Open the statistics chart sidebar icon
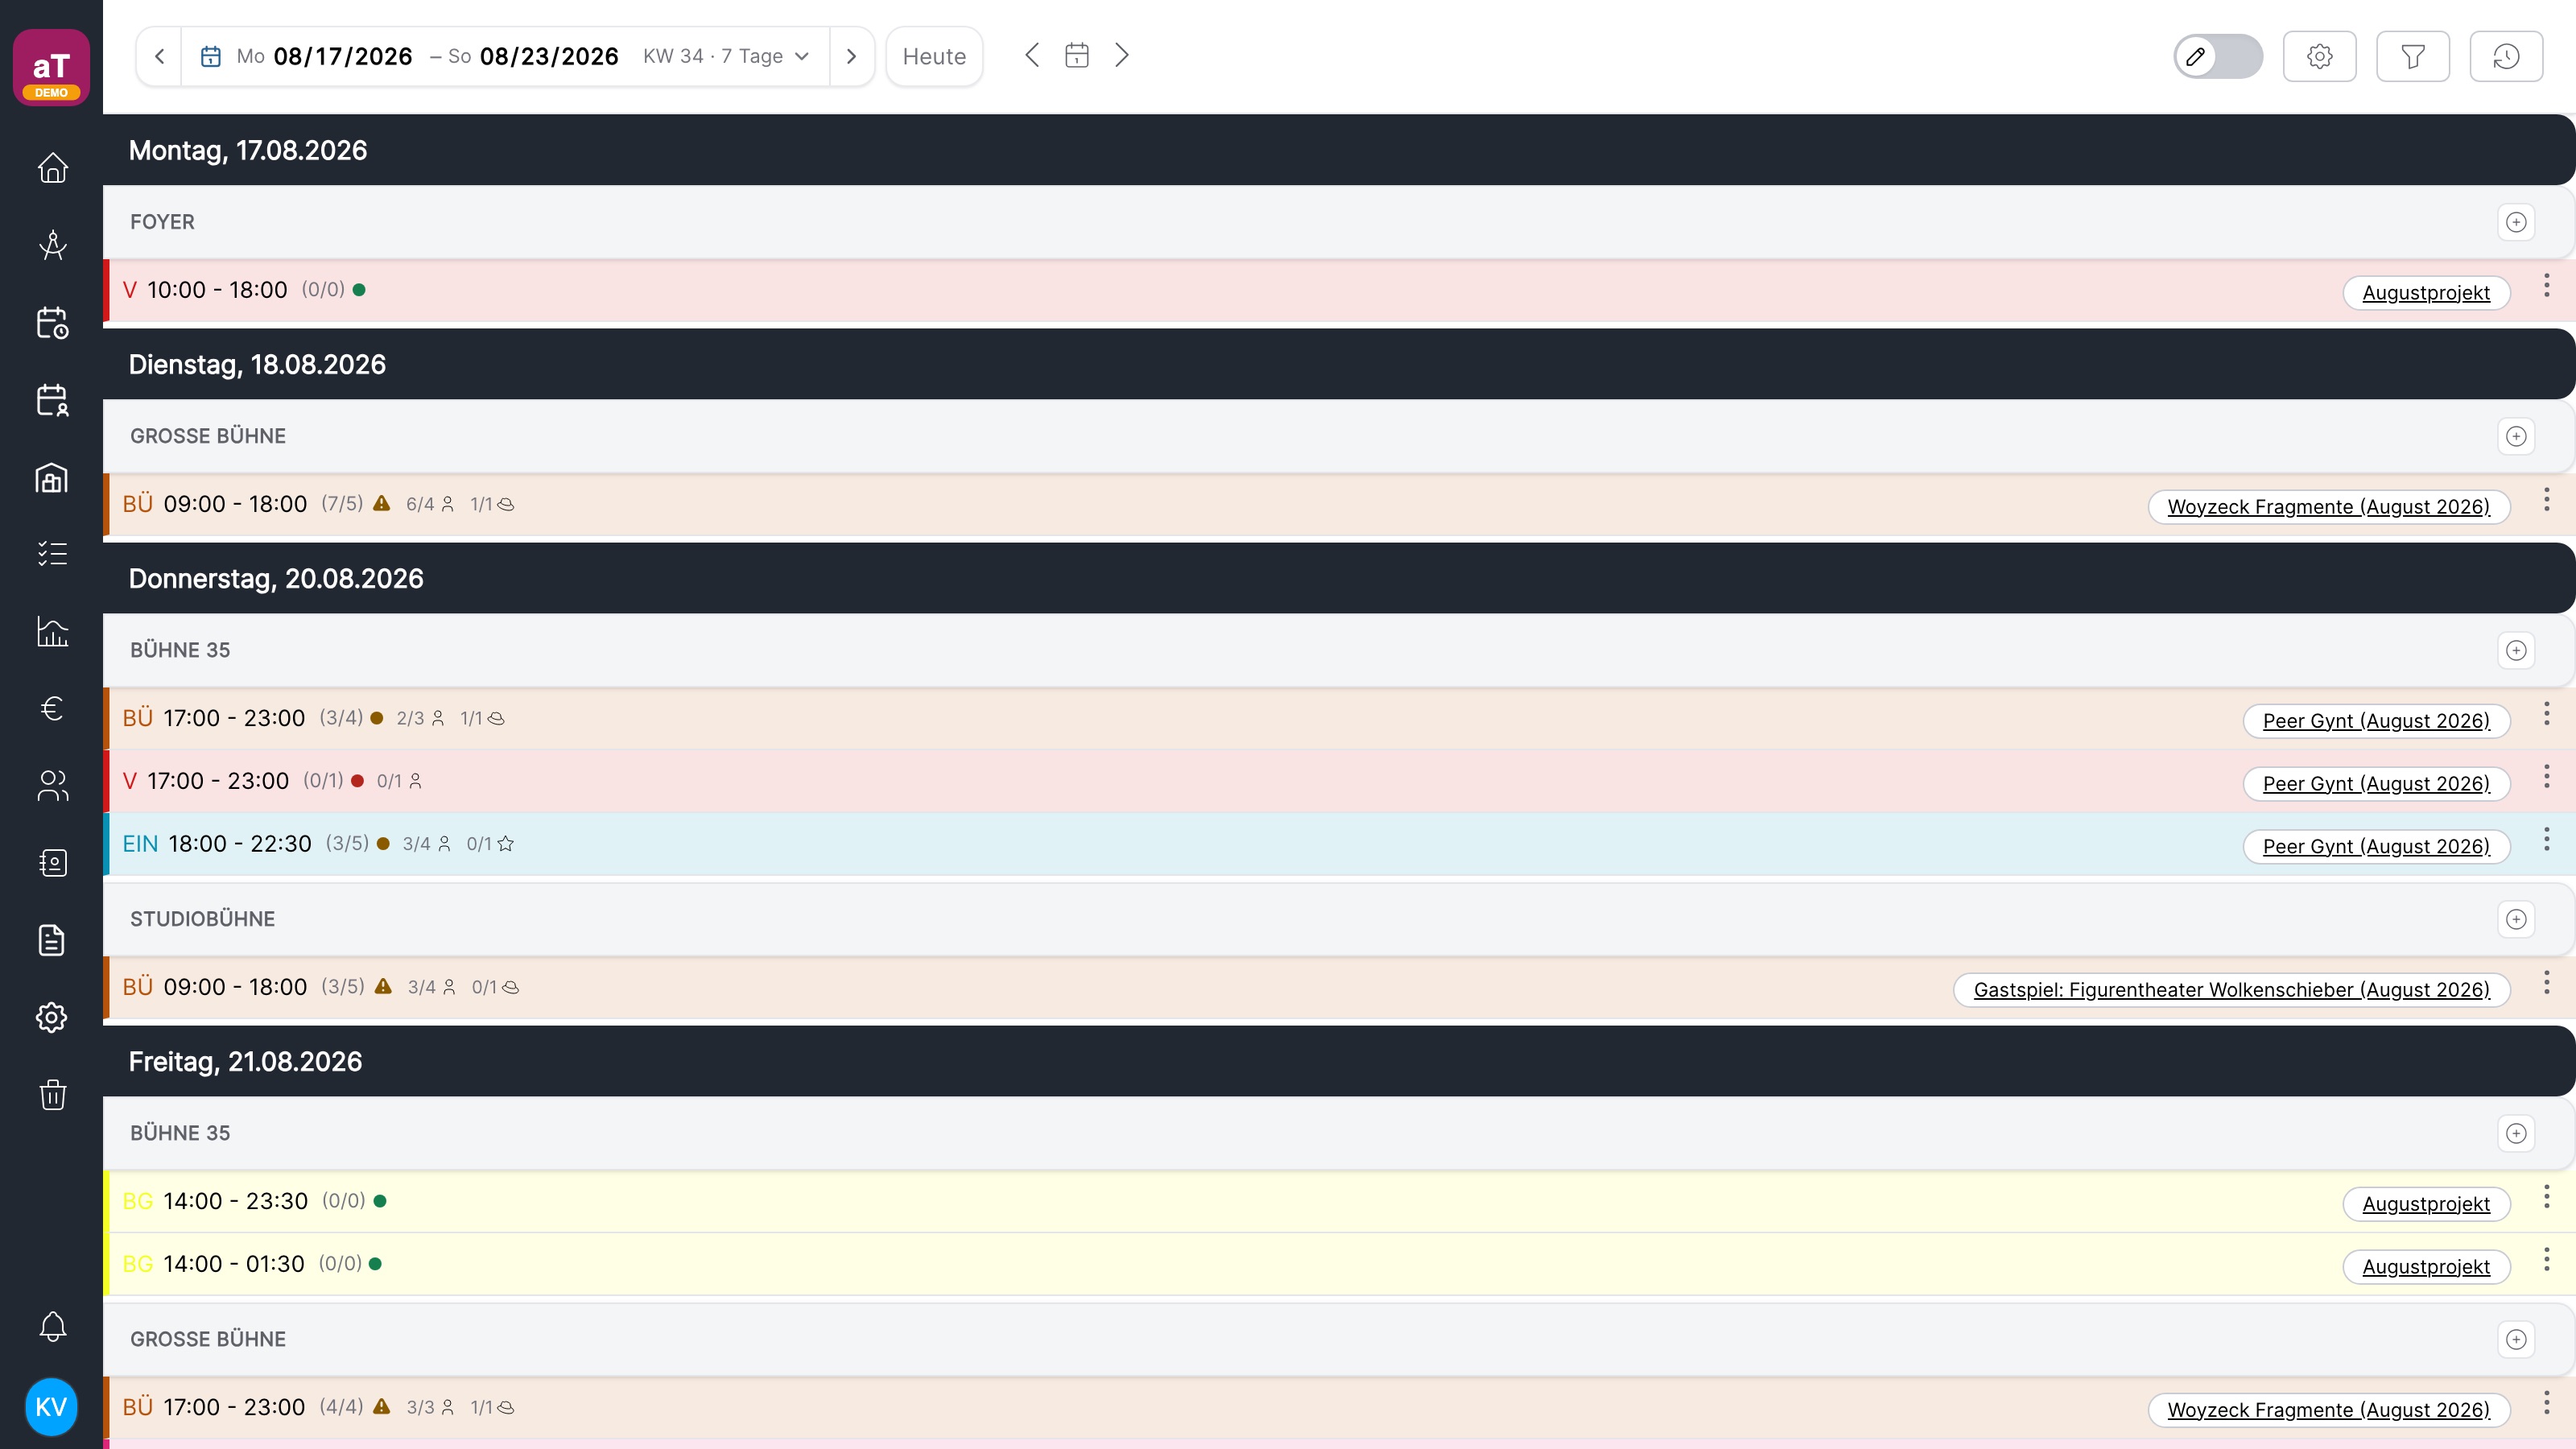 52,631
